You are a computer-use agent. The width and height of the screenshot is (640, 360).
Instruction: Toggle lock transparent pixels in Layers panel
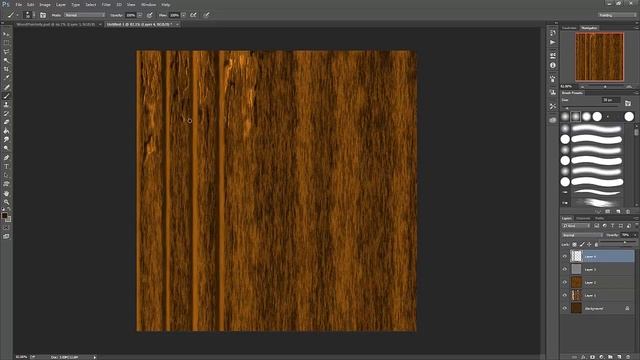[x=574, y=244]
